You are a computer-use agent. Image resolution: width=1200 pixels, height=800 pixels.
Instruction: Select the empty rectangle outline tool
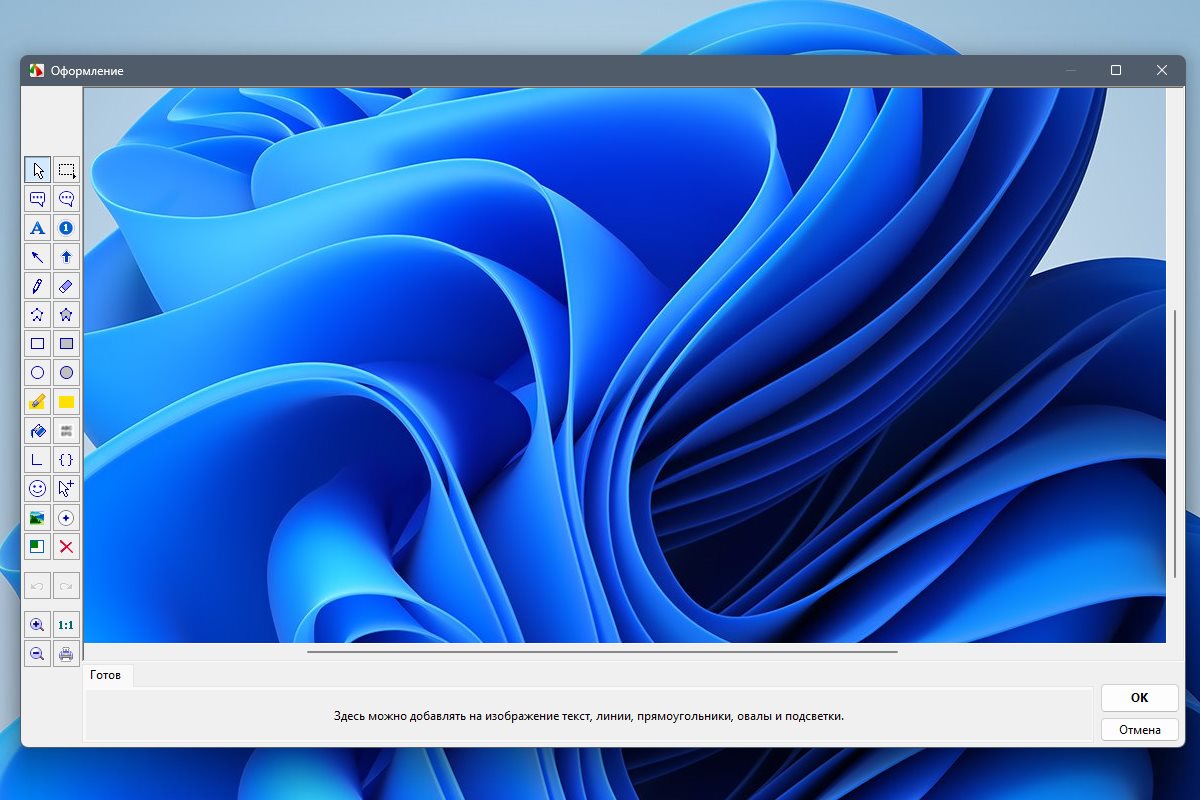[x=37, y=344]
